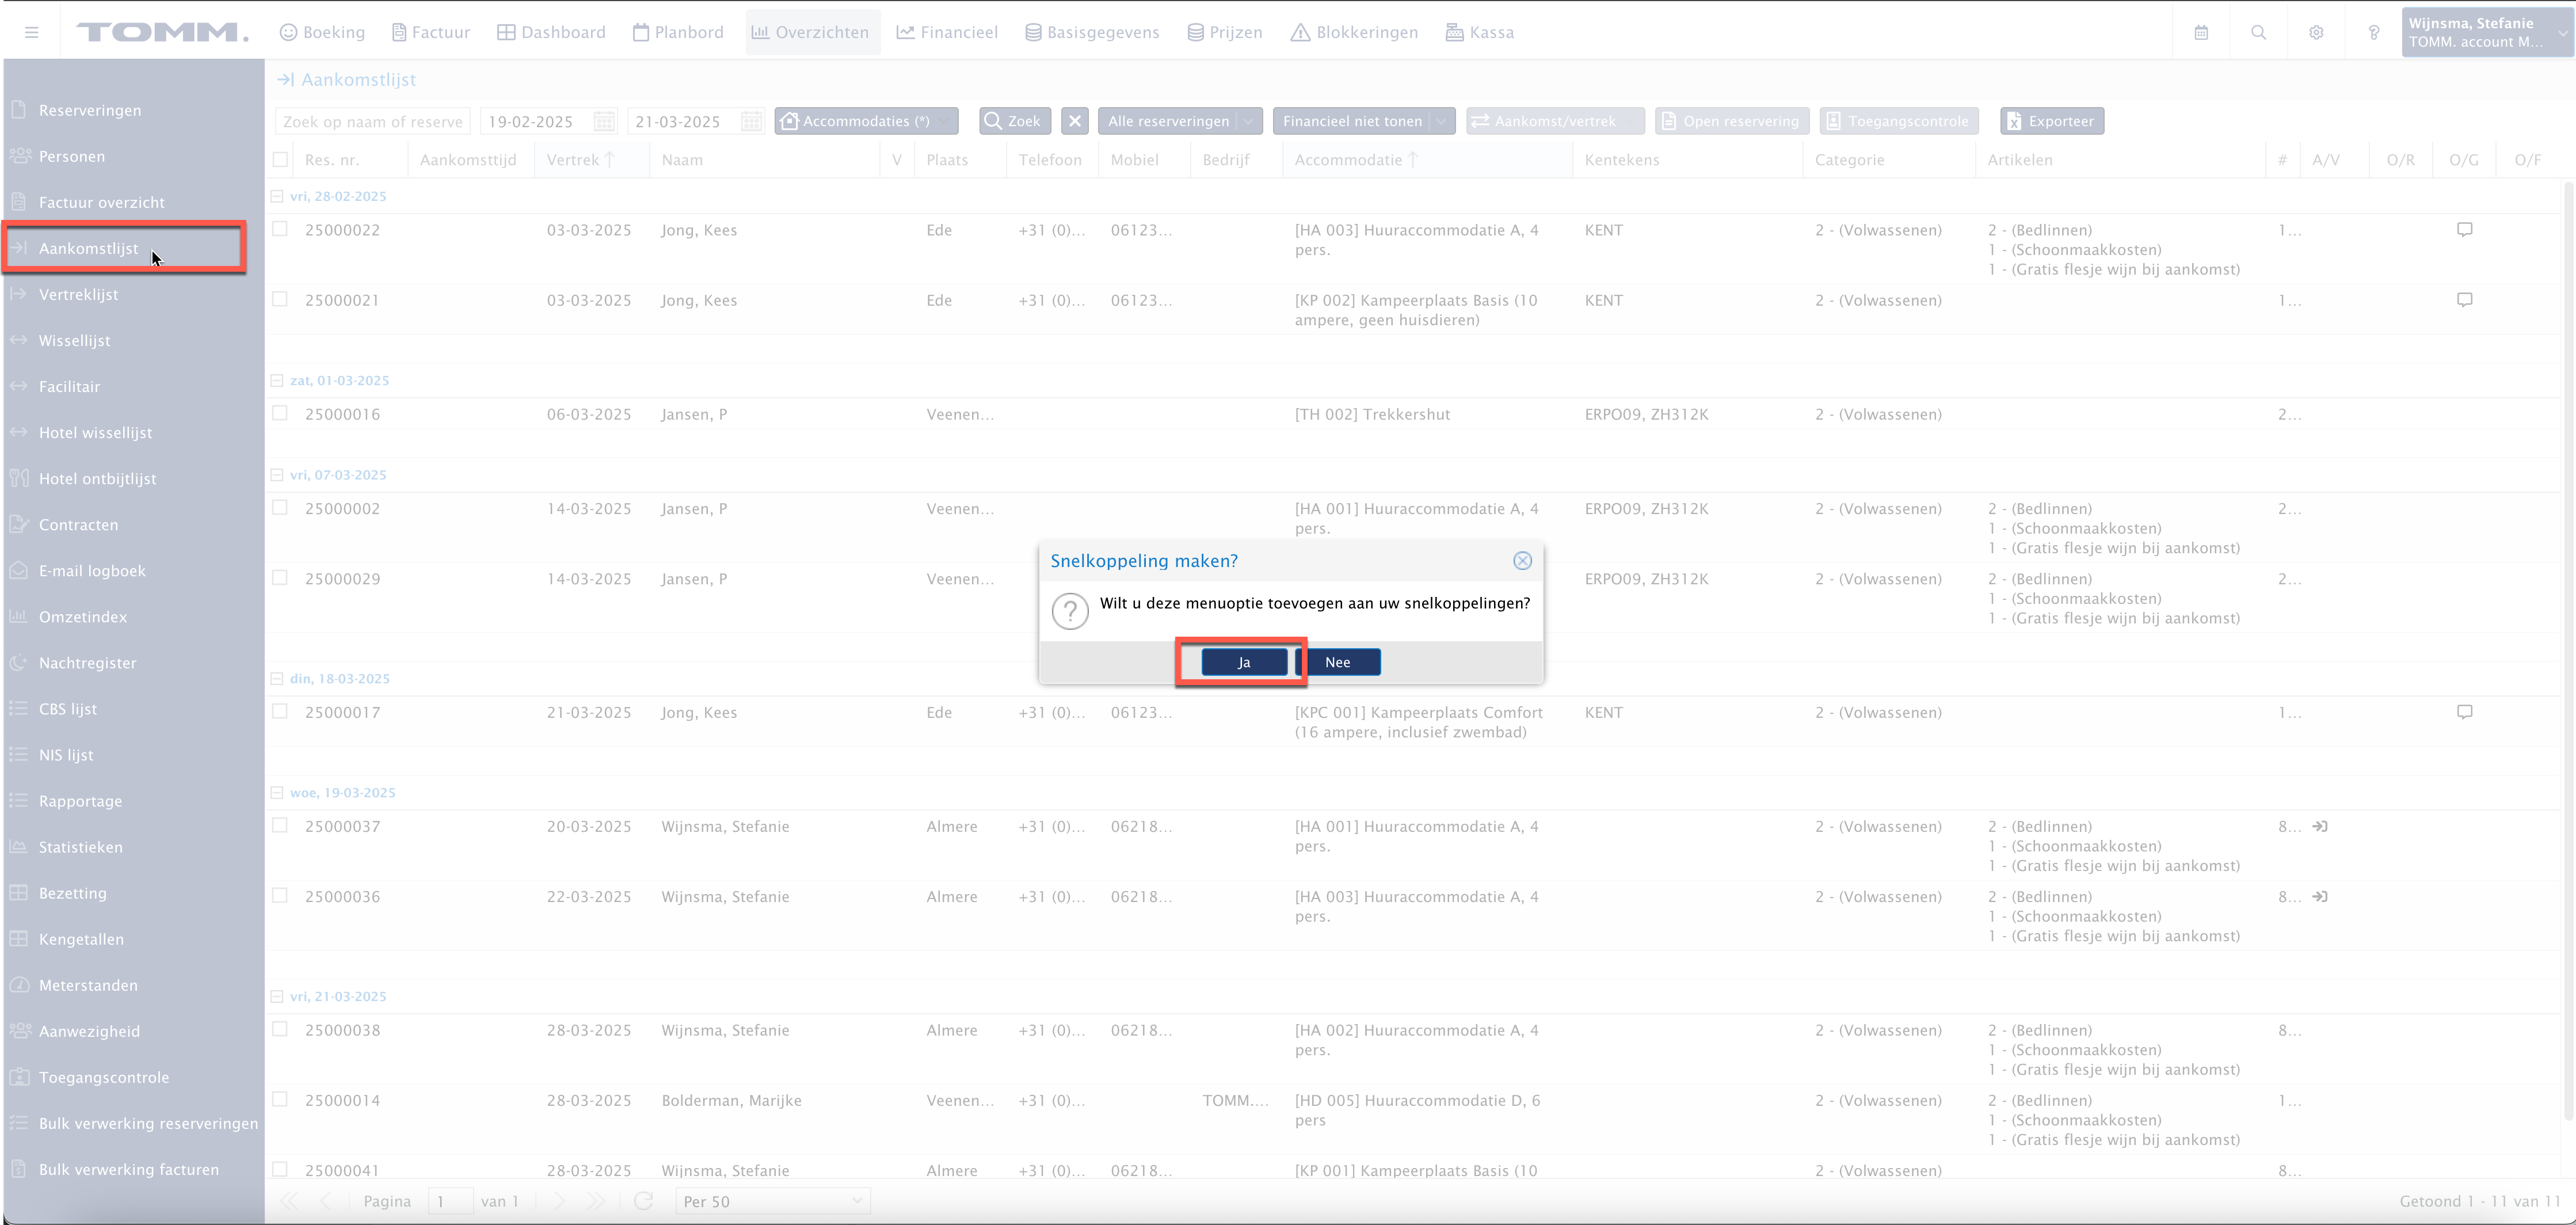Click the Ja button in dialog
This screenshot has height=1225, width=2576.
click(x=1243, y=662)
